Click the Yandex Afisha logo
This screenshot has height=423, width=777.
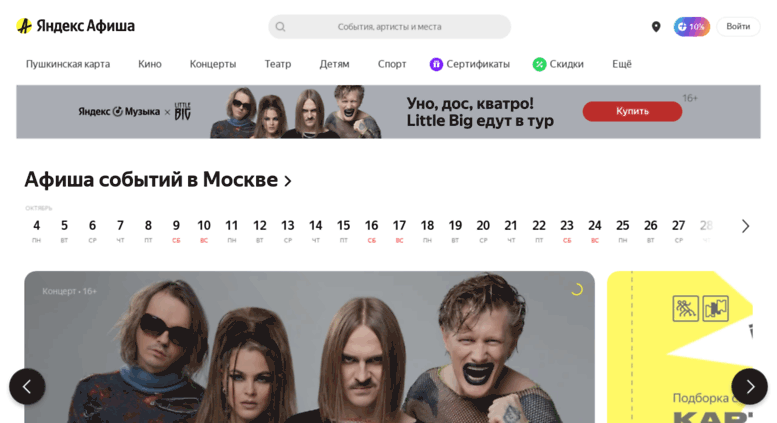75,26
